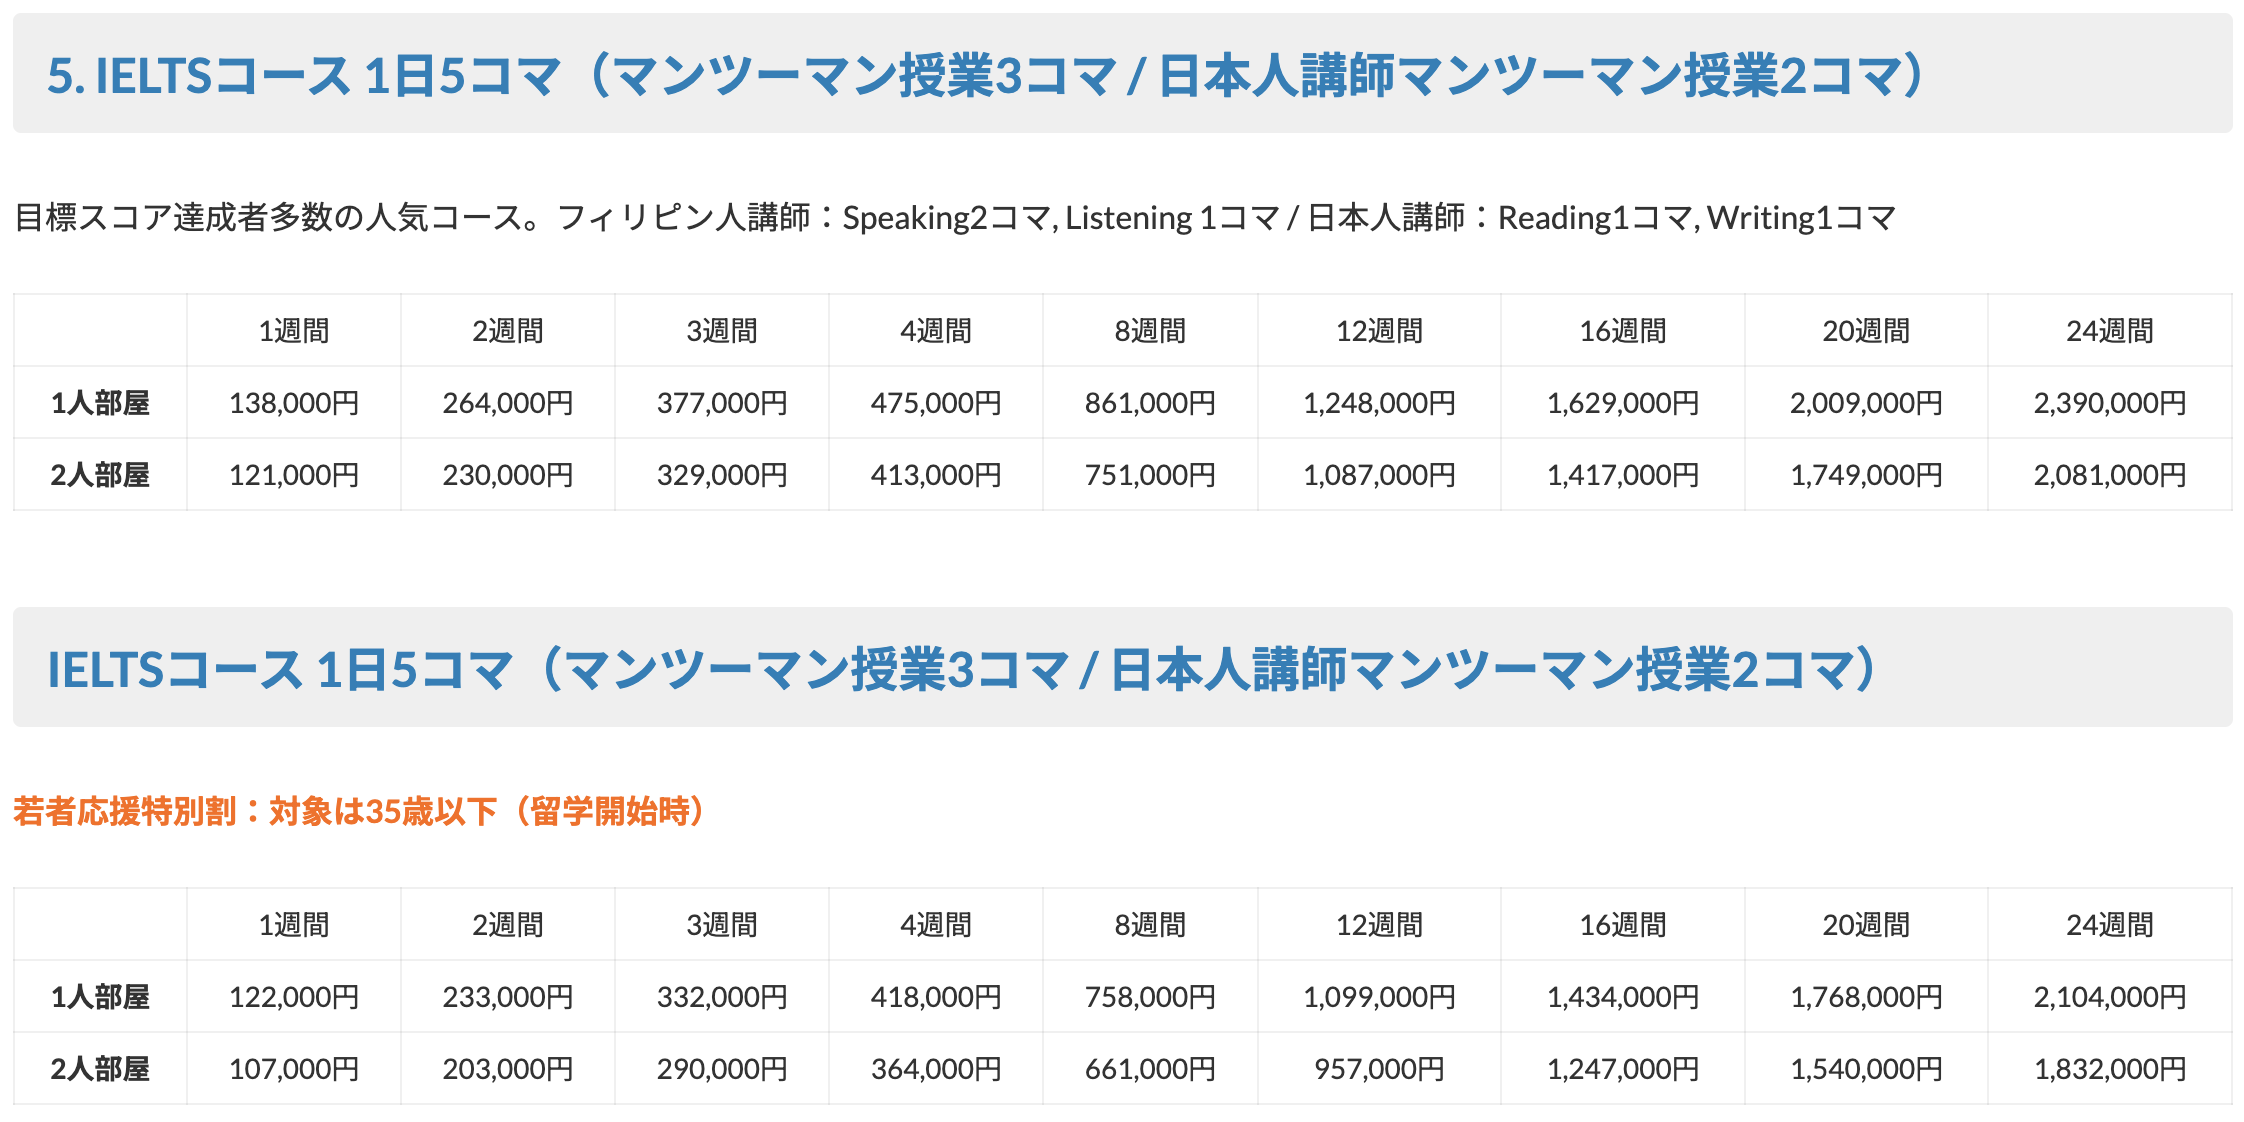The width and height of the screenshot is (2244, 1122).
Task: Click the '5. IELTSコース 1日5コマ' section heading
Action: (986, 76)
